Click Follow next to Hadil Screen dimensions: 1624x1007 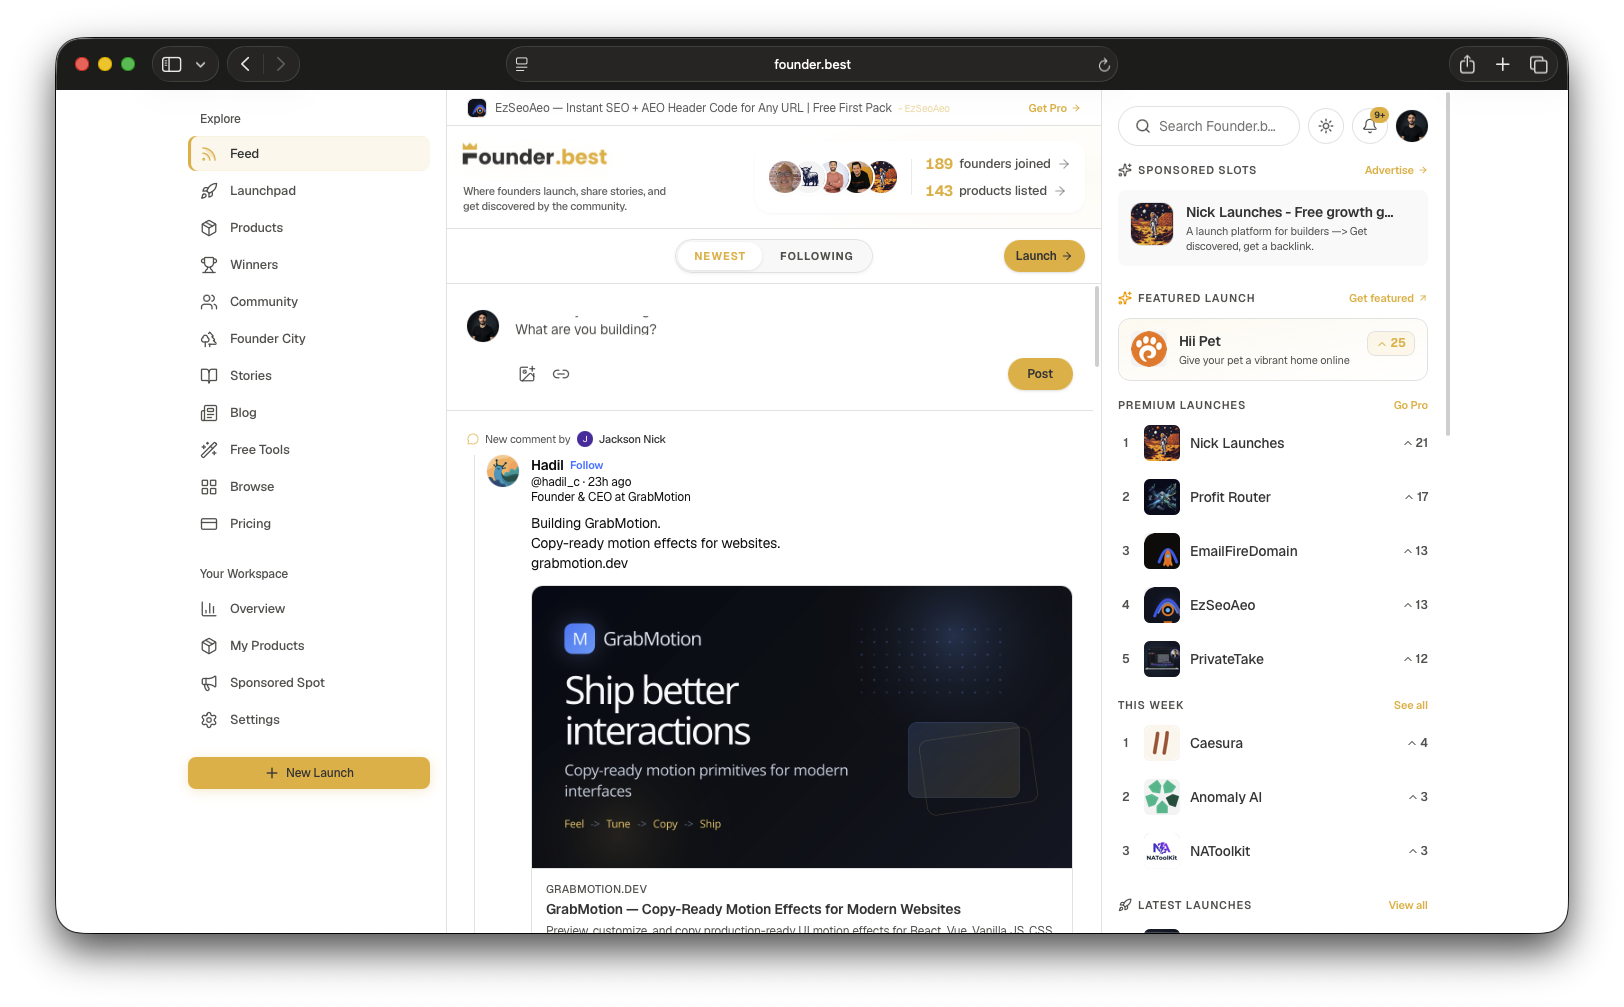coord(586,465)
